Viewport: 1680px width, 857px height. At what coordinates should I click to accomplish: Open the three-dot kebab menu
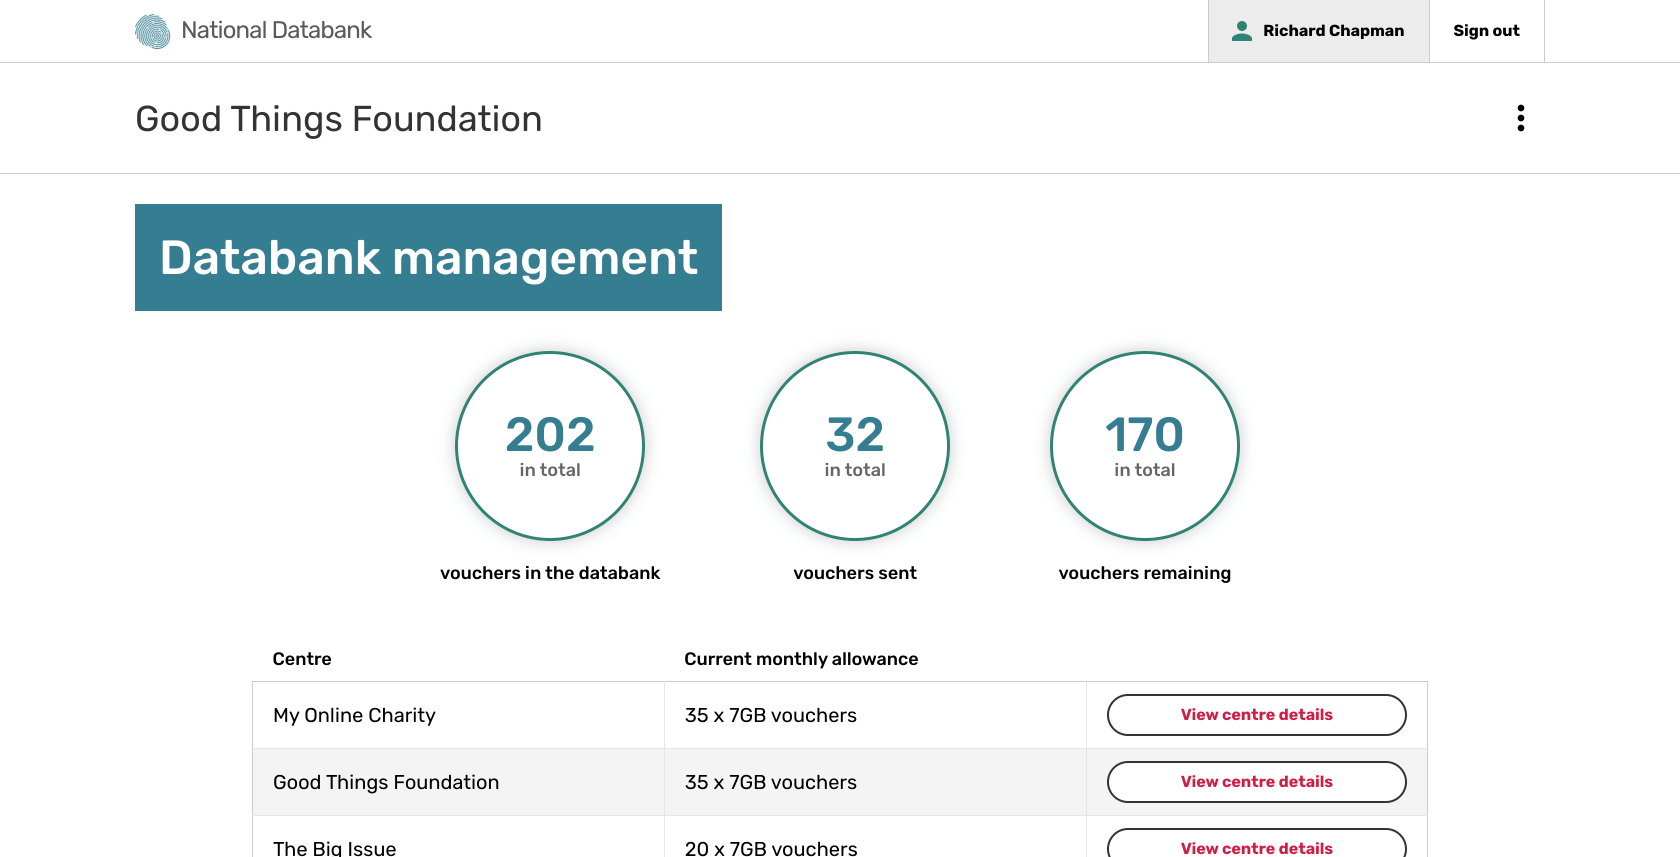click(1520, 118)
